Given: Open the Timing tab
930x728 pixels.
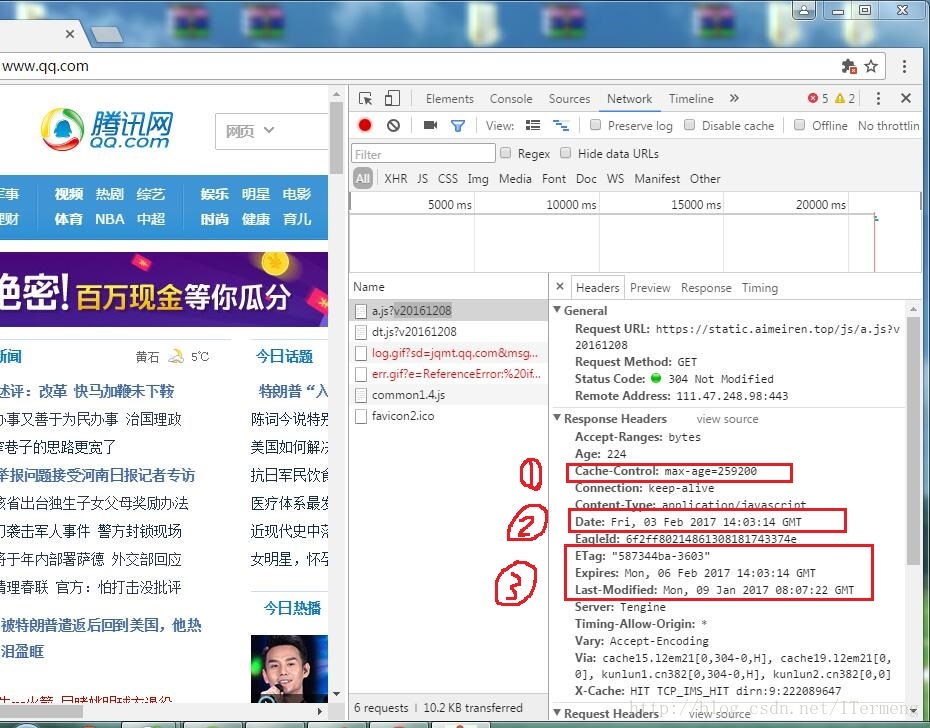Looking at the screenshot, I should click(760, 288).
